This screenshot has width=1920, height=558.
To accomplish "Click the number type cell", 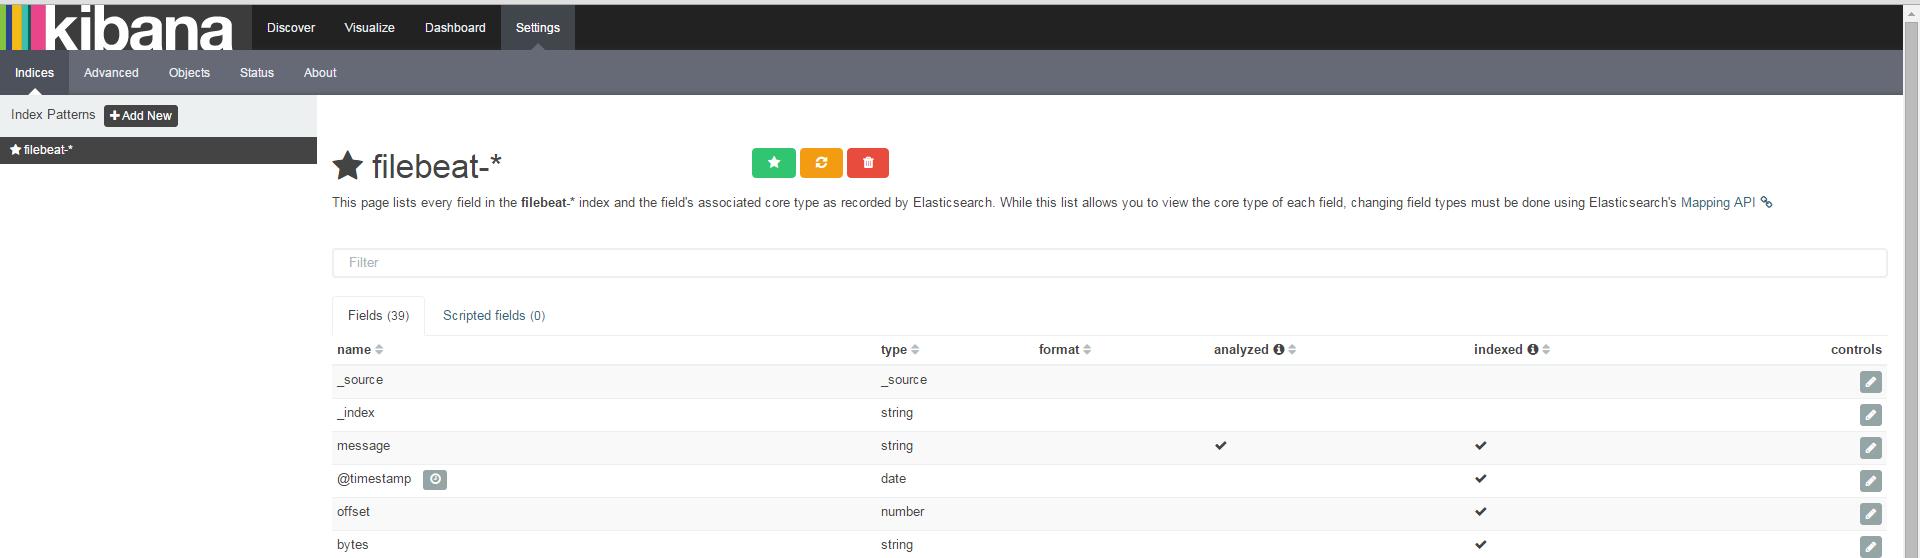I will coord(902,512).
